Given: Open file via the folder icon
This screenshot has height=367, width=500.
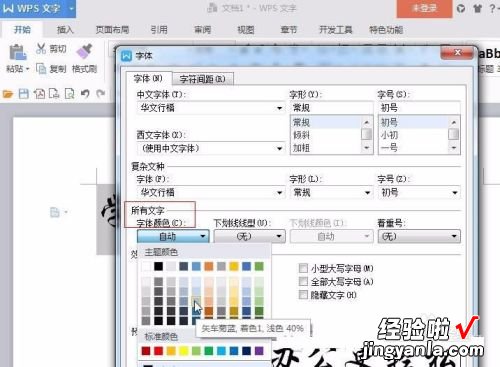Looking at the screenshot, I should 8,94.
